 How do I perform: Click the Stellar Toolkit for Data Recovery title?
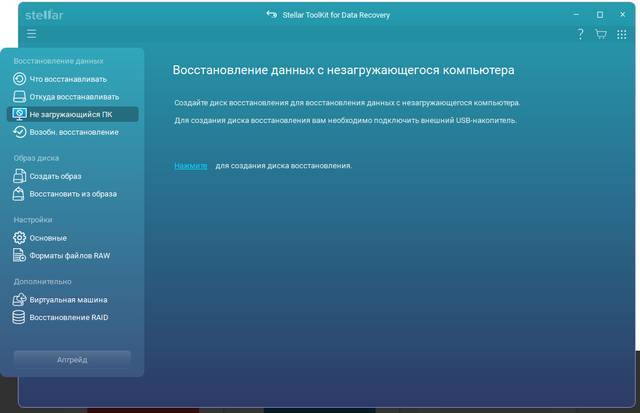[336, 15]
